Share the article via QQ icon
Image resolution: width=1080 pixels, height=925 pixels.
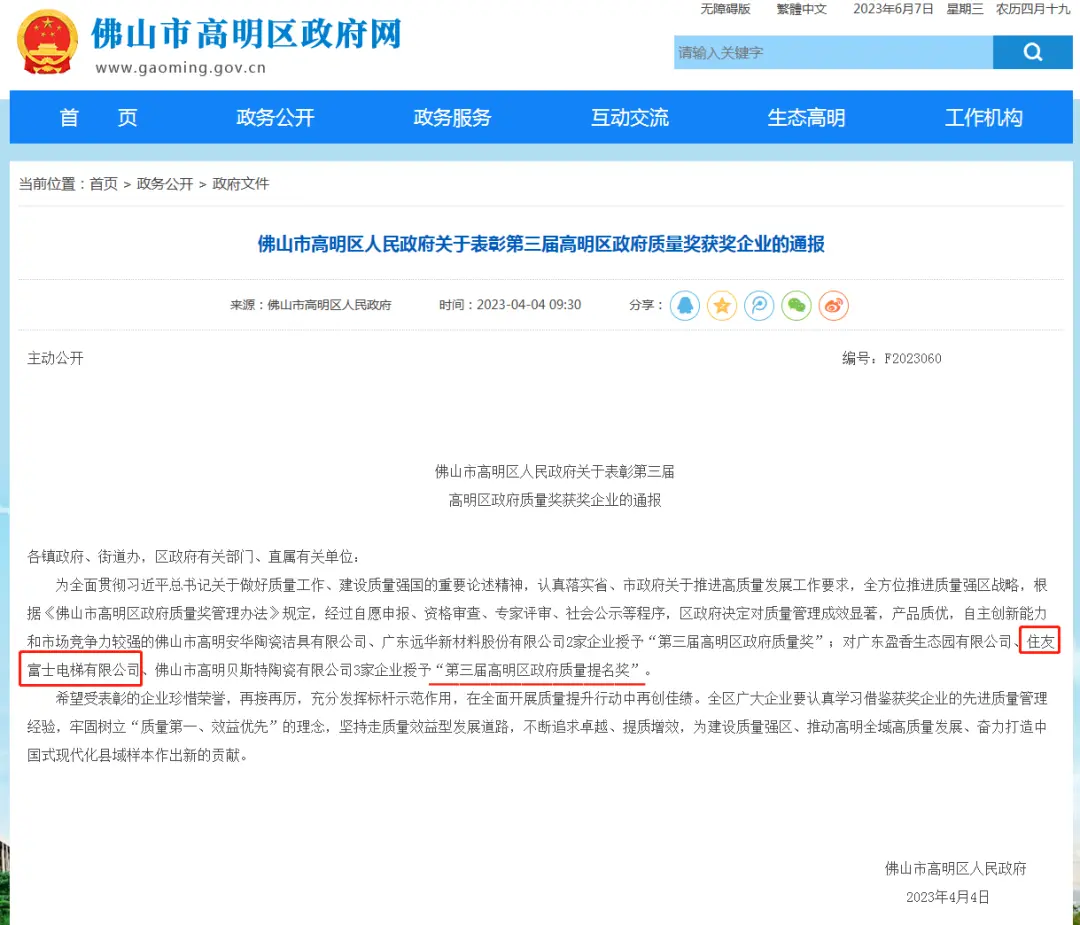click(684, 306)
